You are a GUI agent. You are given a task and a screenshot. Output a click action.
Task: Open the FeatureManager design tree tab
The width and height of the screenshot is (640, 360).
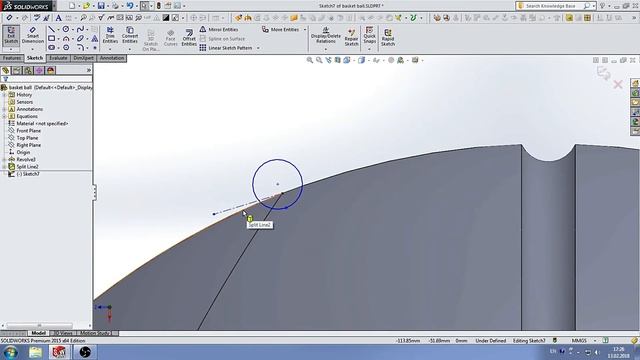pyautogui.click(x=5, y=70)
